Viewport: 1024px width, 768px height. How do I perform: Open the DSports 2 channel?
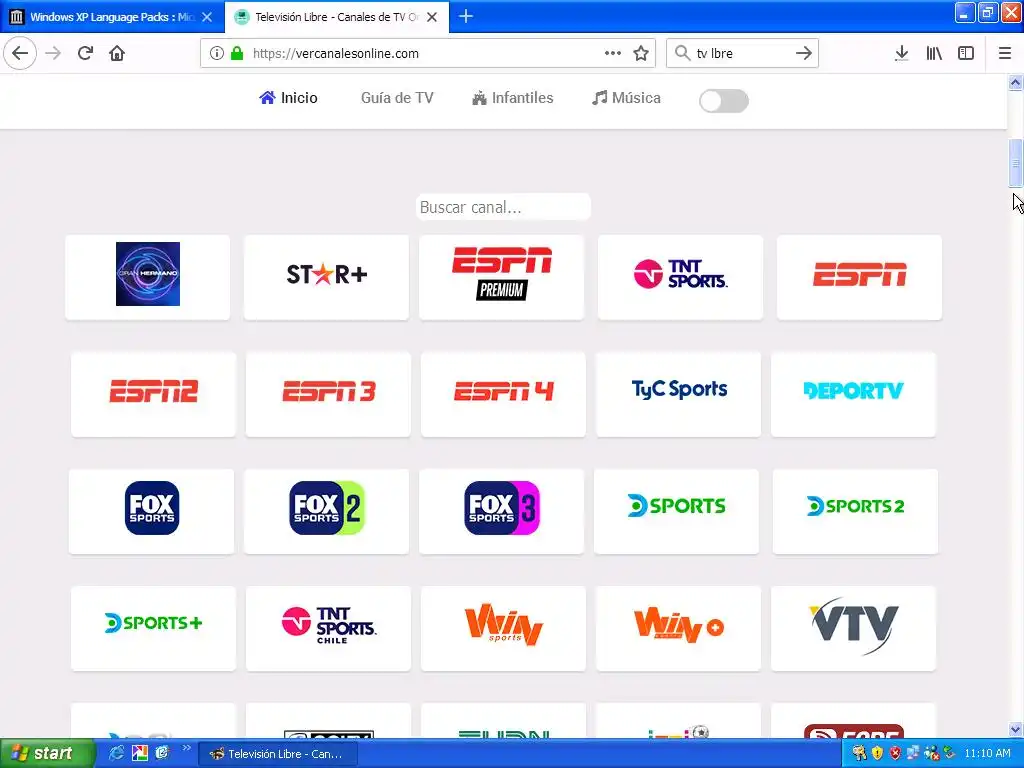click(856, 511)
